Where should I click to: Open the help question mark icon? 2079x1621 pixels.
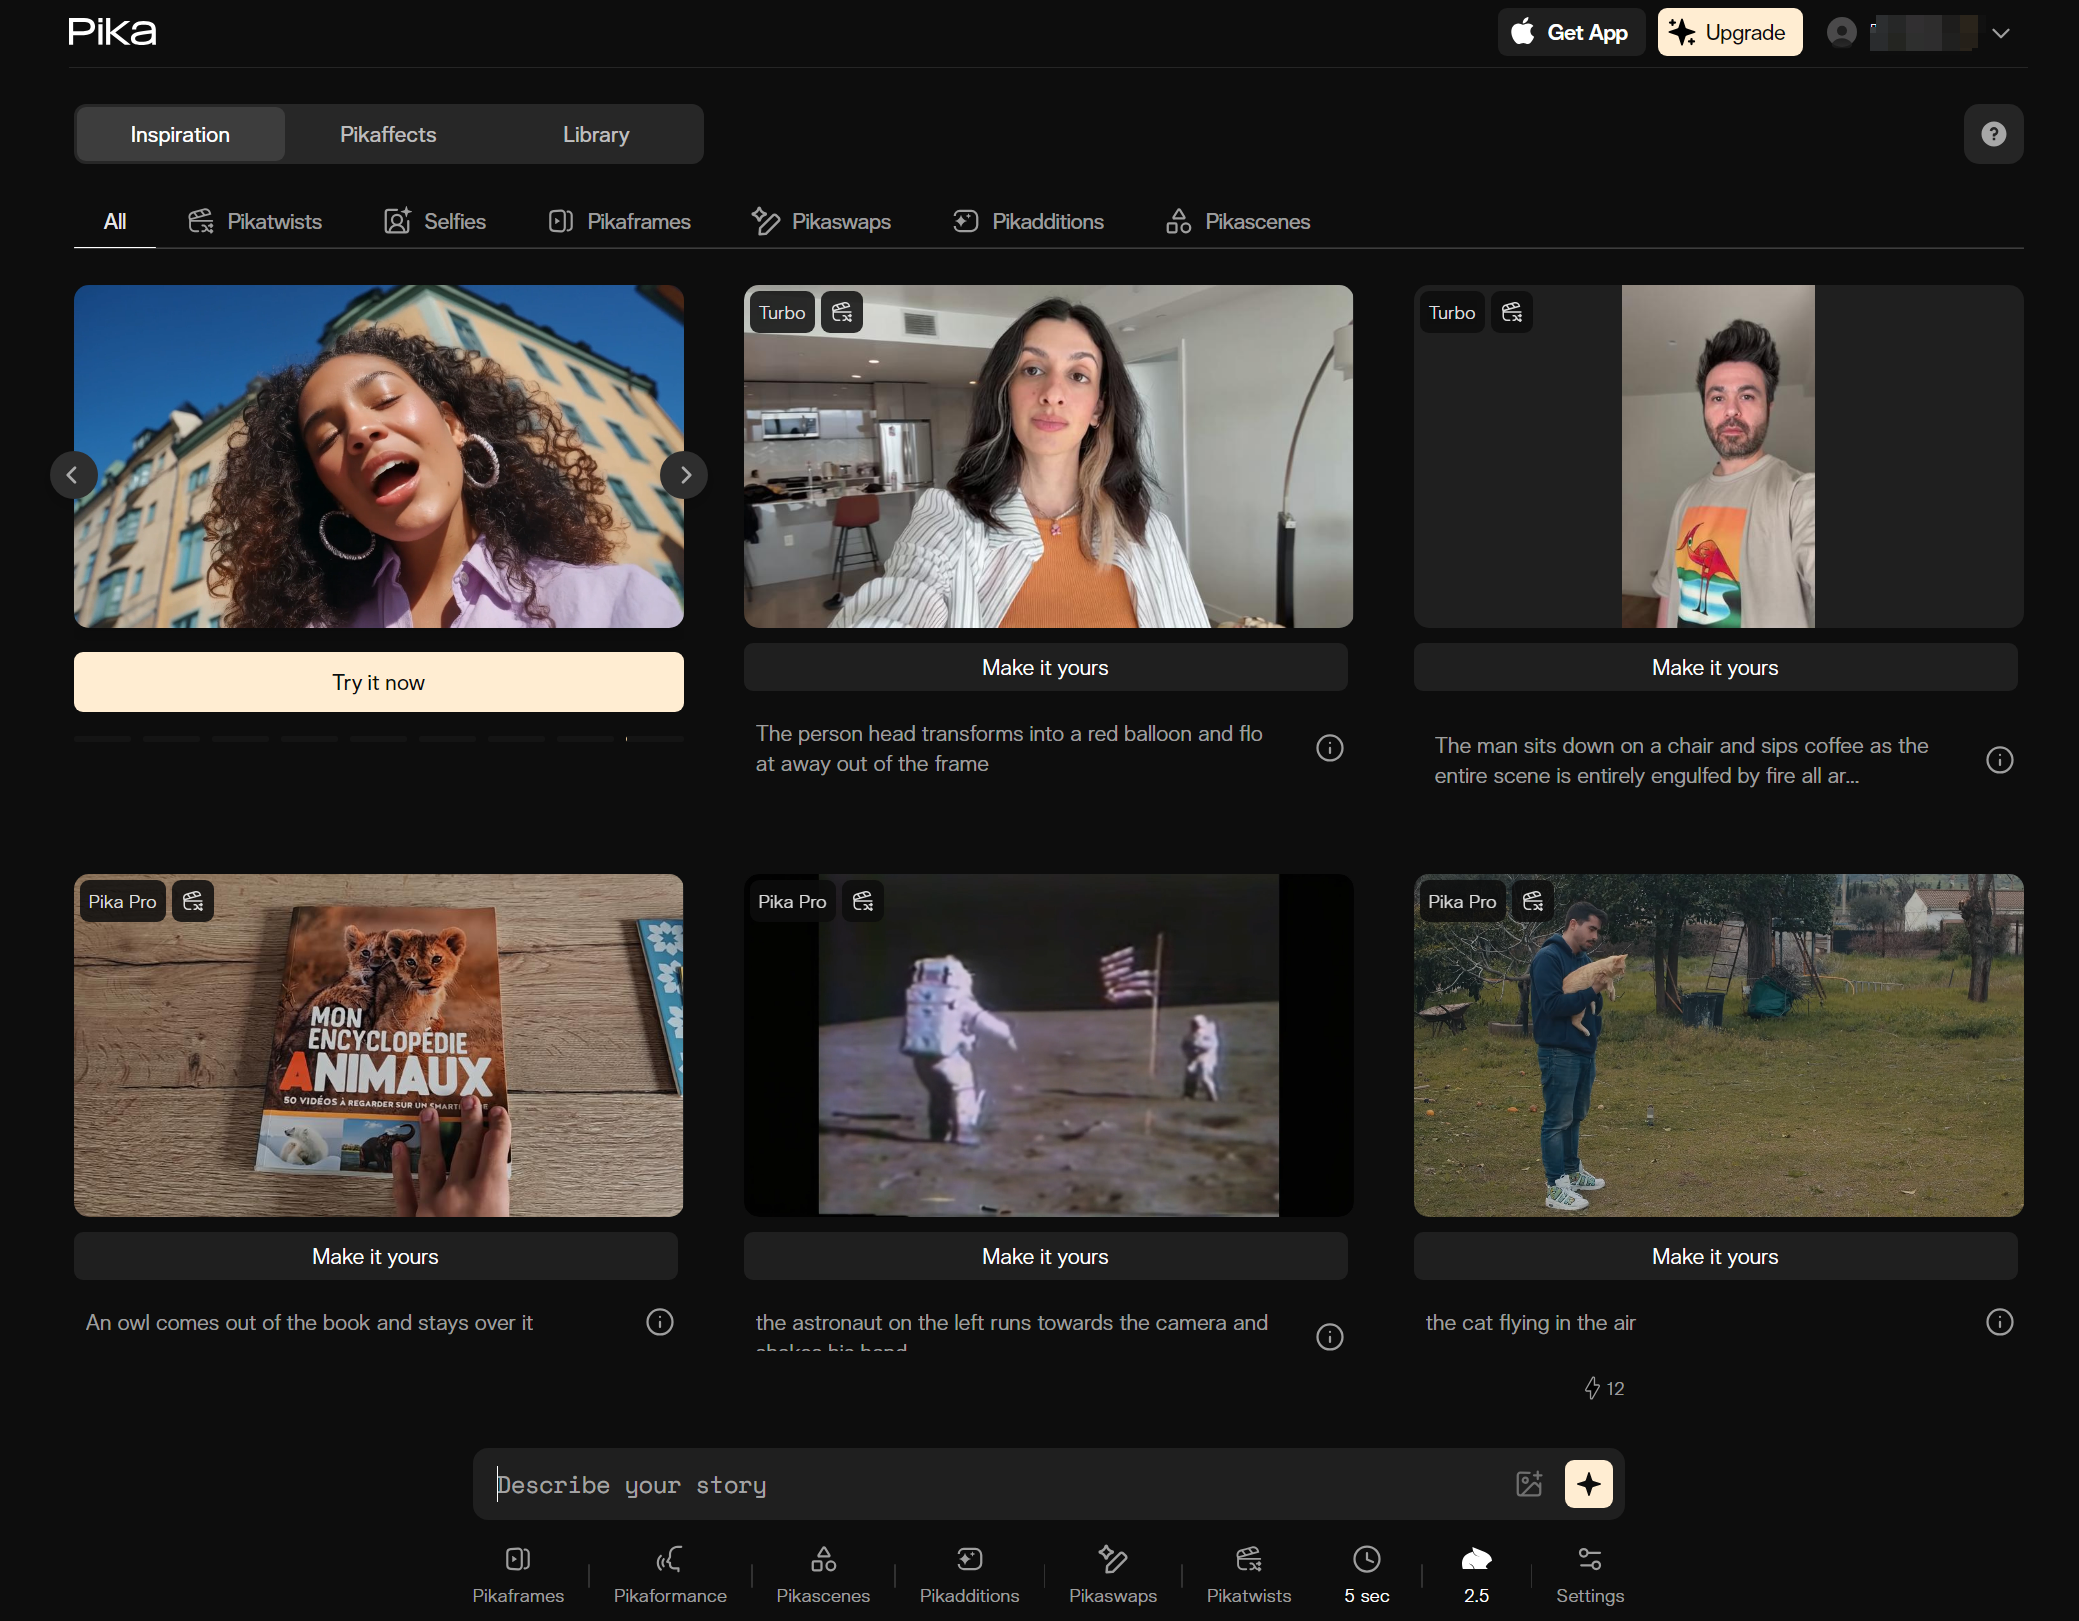pos(1992,134)
